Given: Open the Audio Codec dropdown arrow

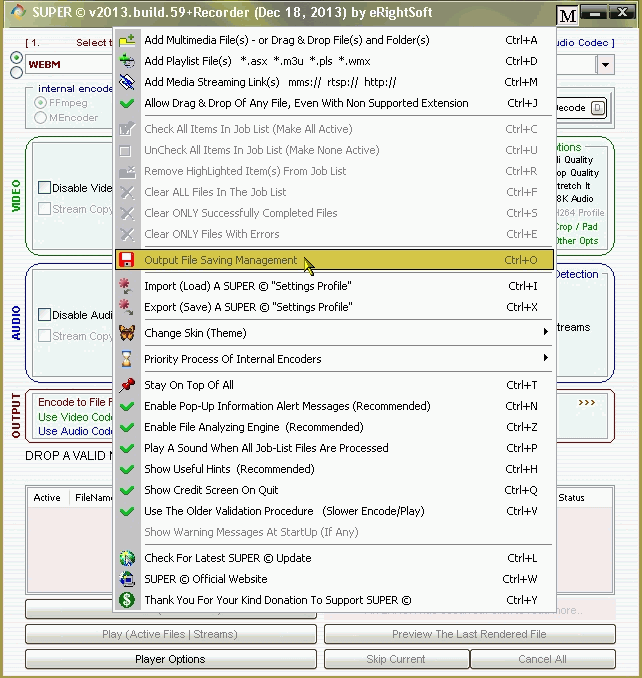Looking at the screenshot, I should click(605, 65).
